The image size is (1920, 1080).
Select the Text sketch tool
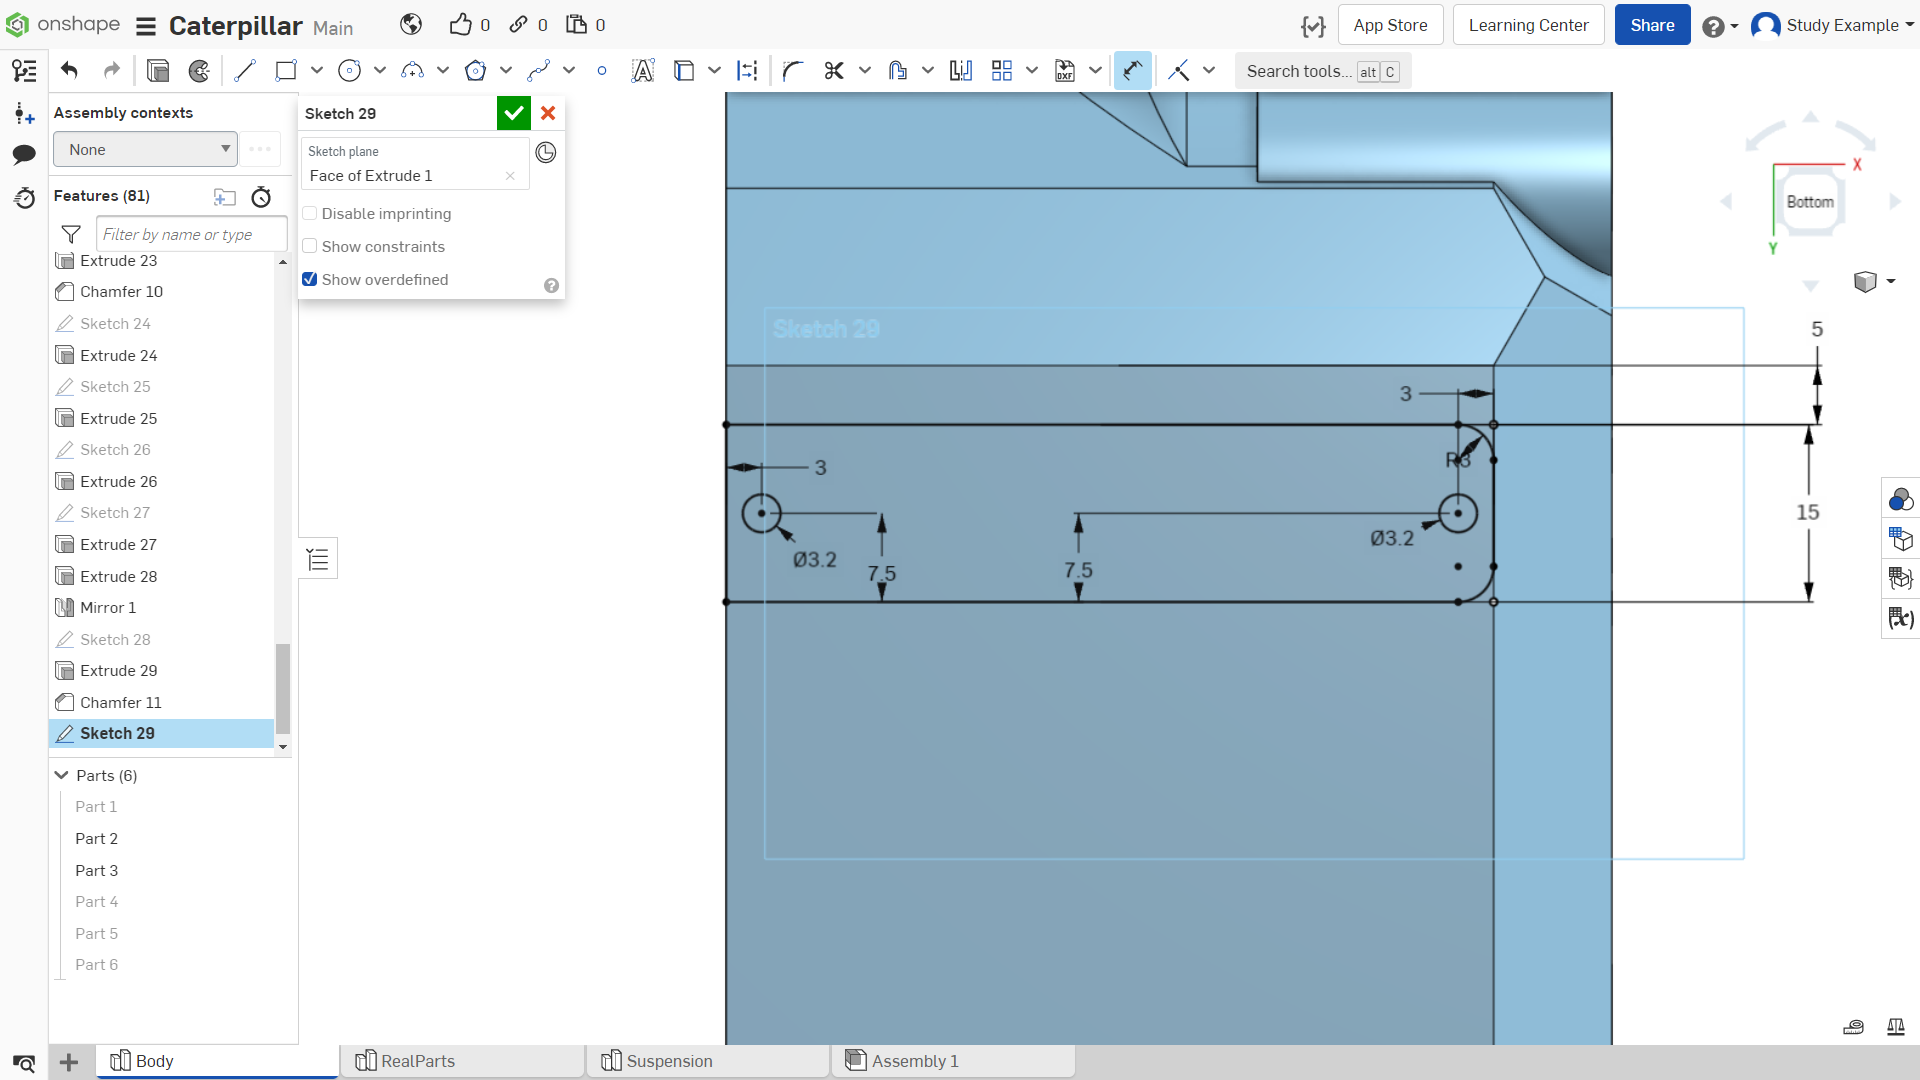tap(643, 70)
